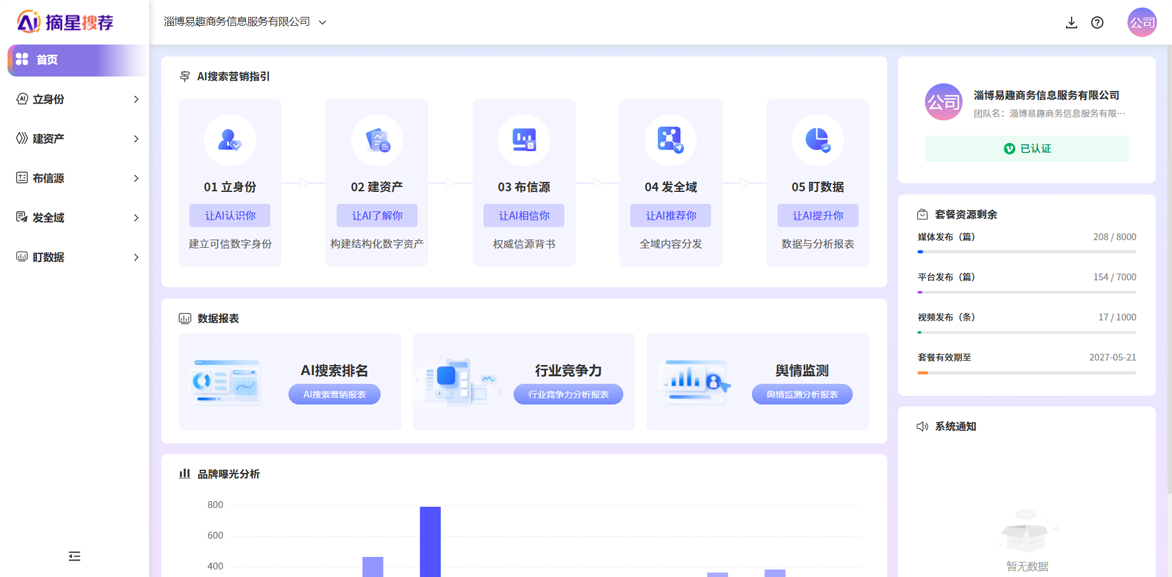Screen dimensions: 1172x577
Task: Click the 让AI相信你 button
Action: [524, 215]
